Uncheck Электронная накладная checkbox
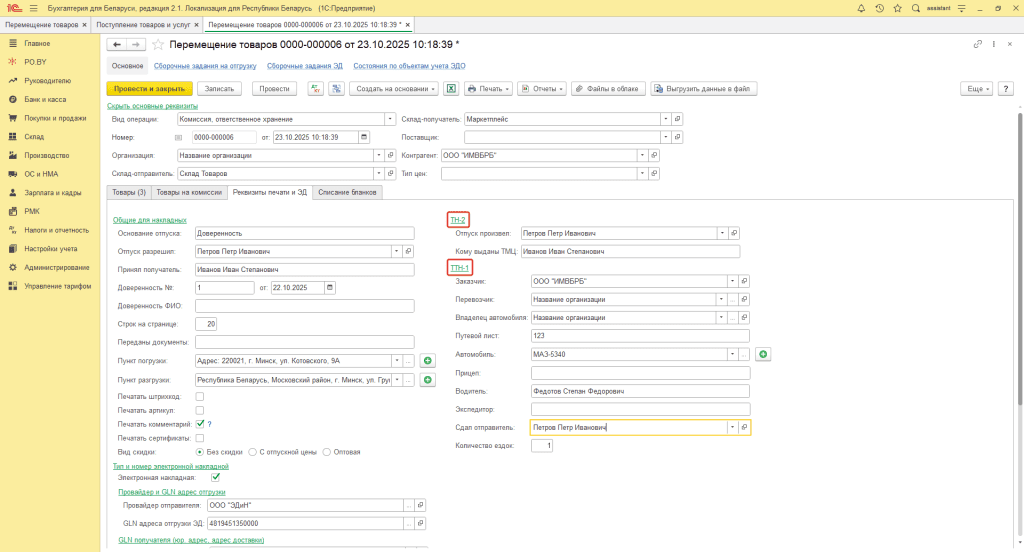 [x=216, y=478]
